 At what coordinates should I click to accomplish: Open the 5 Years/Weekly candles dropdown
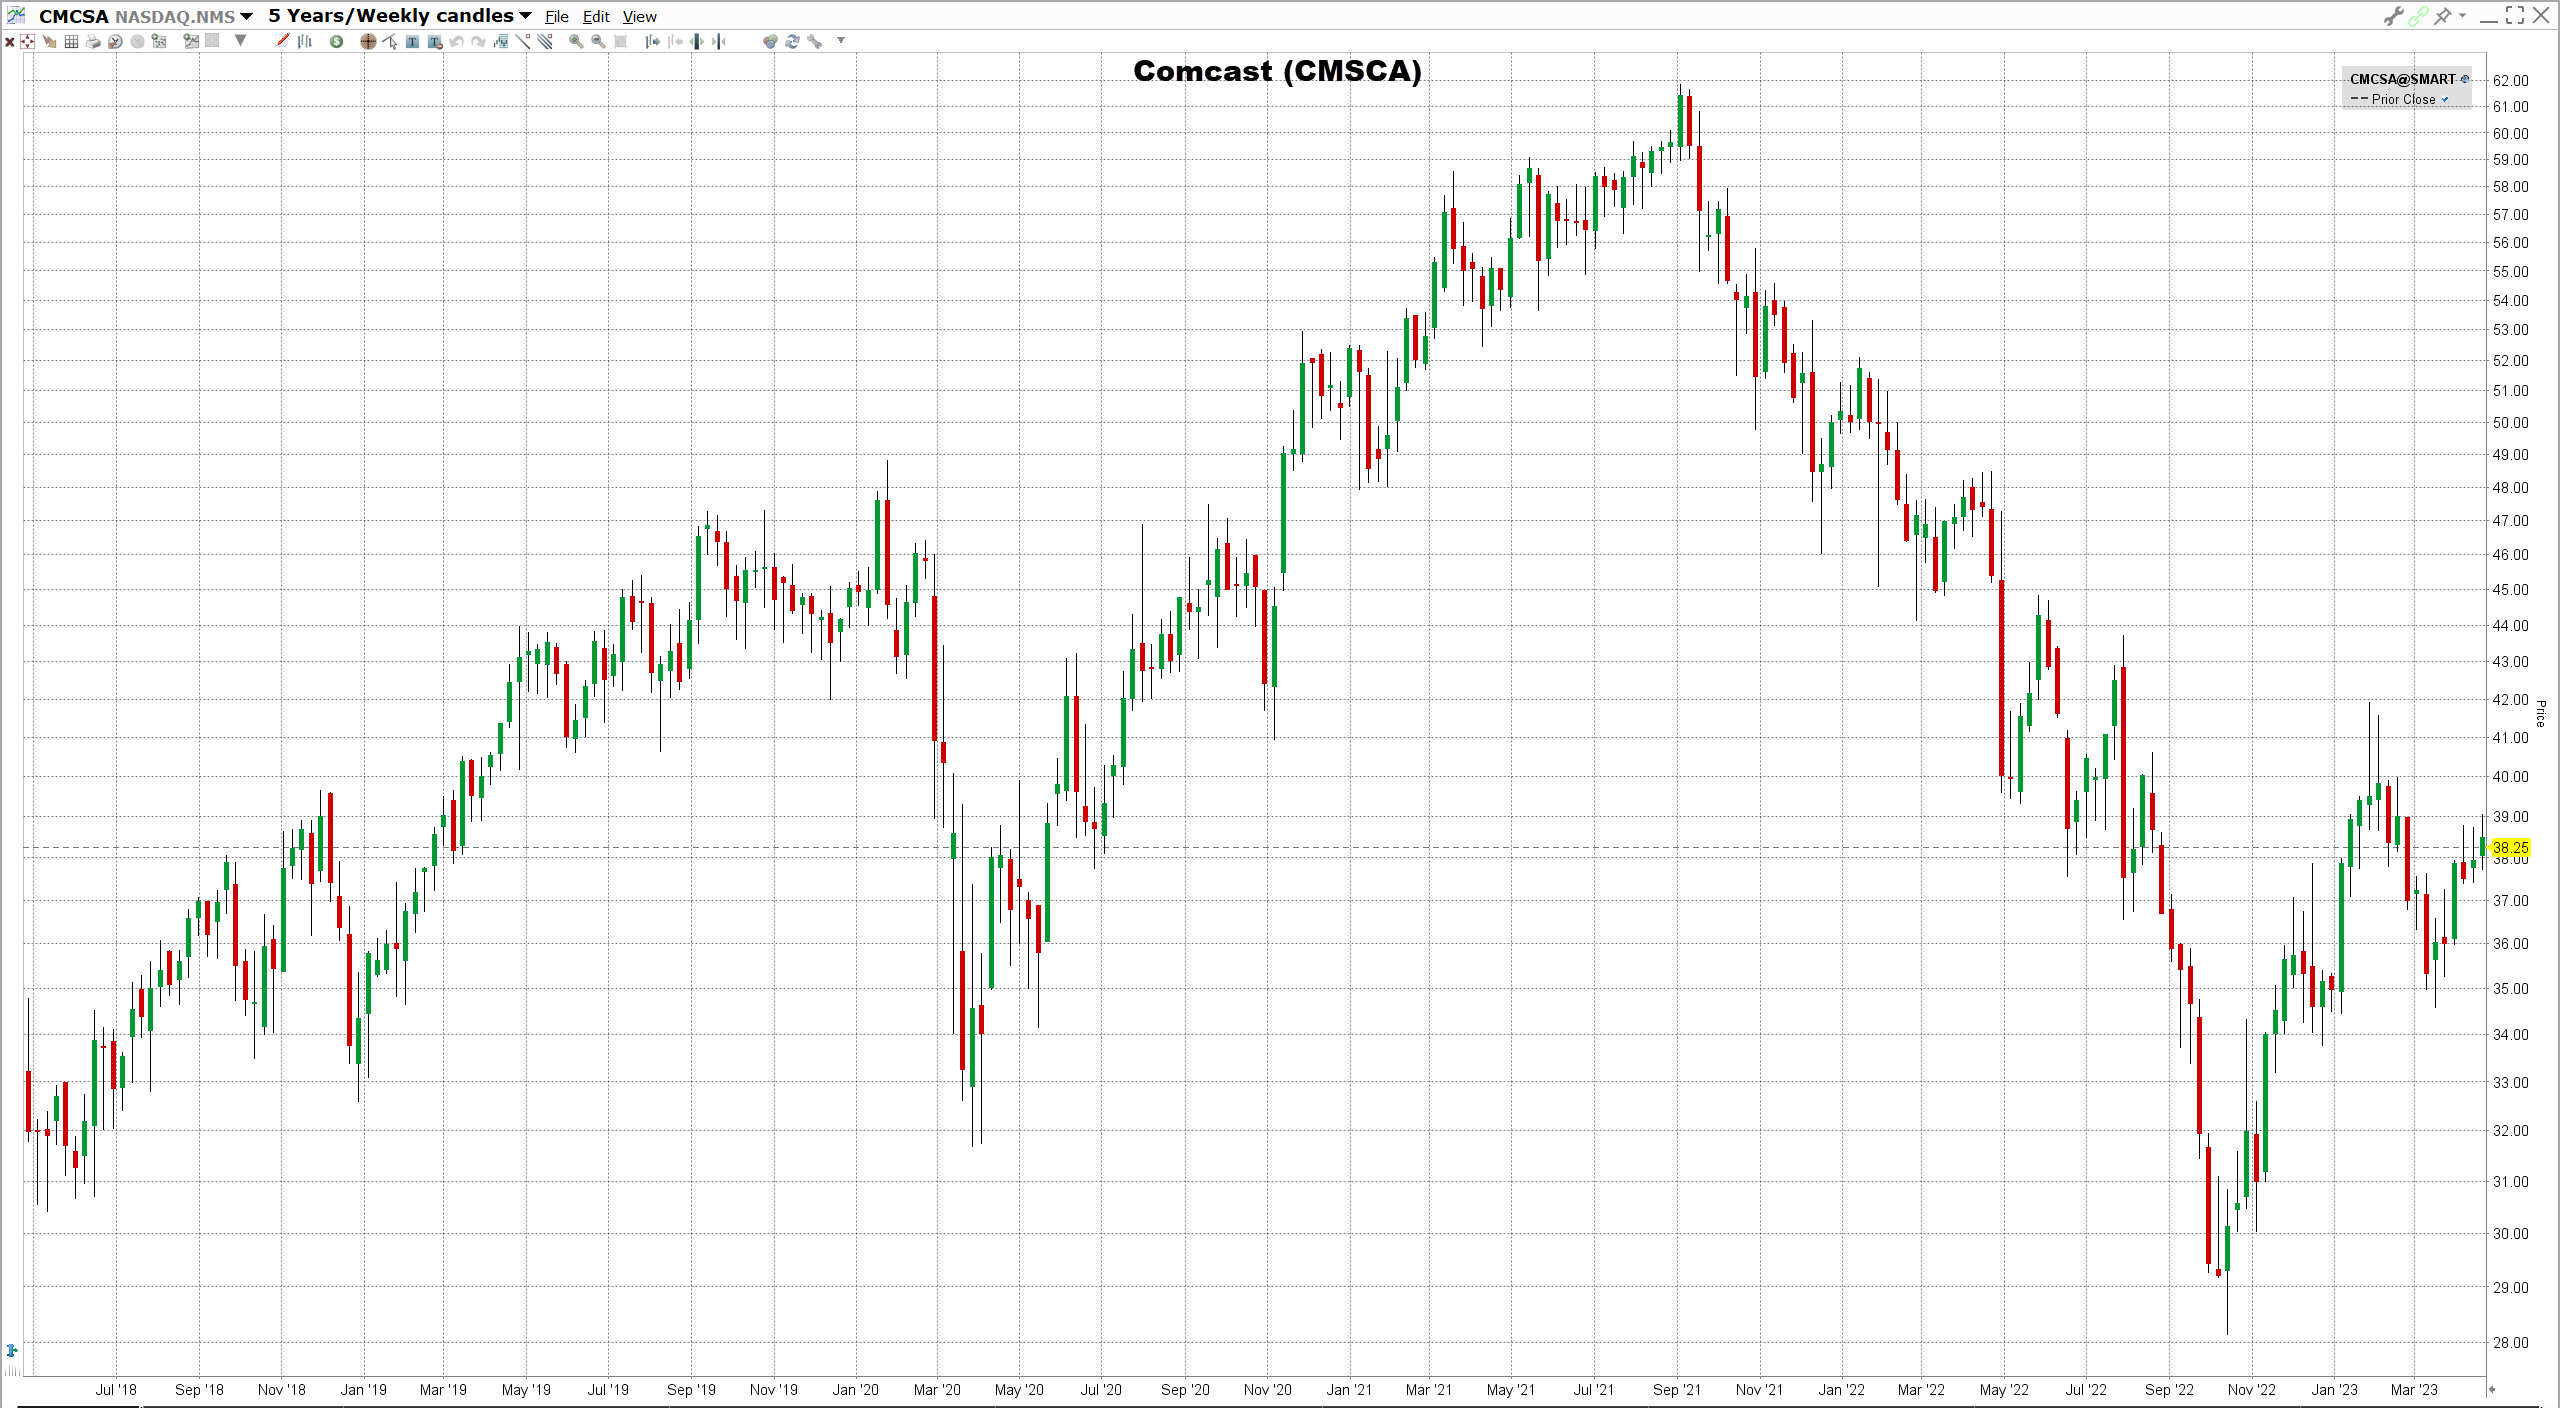tap(525, 16)
